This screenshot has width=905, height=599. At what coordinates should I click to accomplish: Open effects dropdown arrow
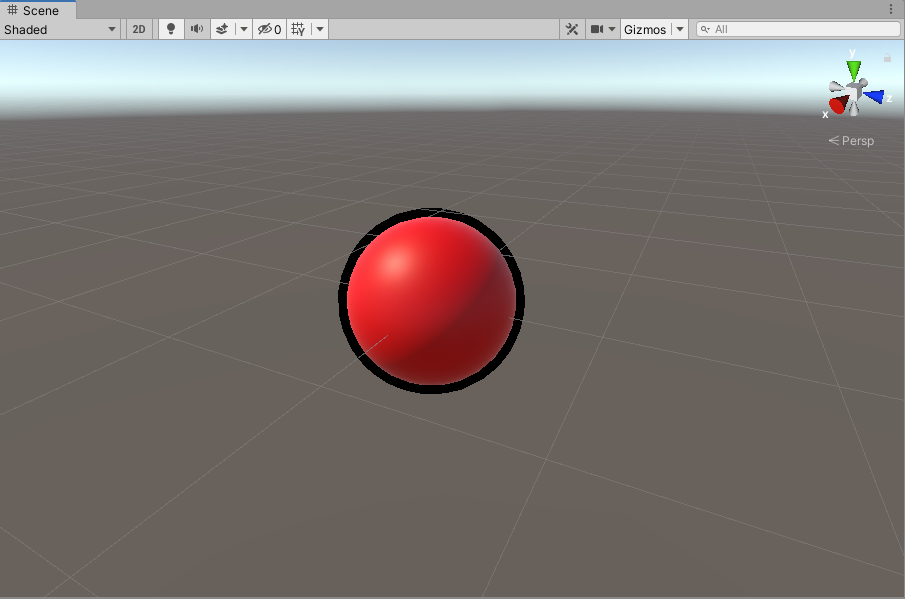244,29
